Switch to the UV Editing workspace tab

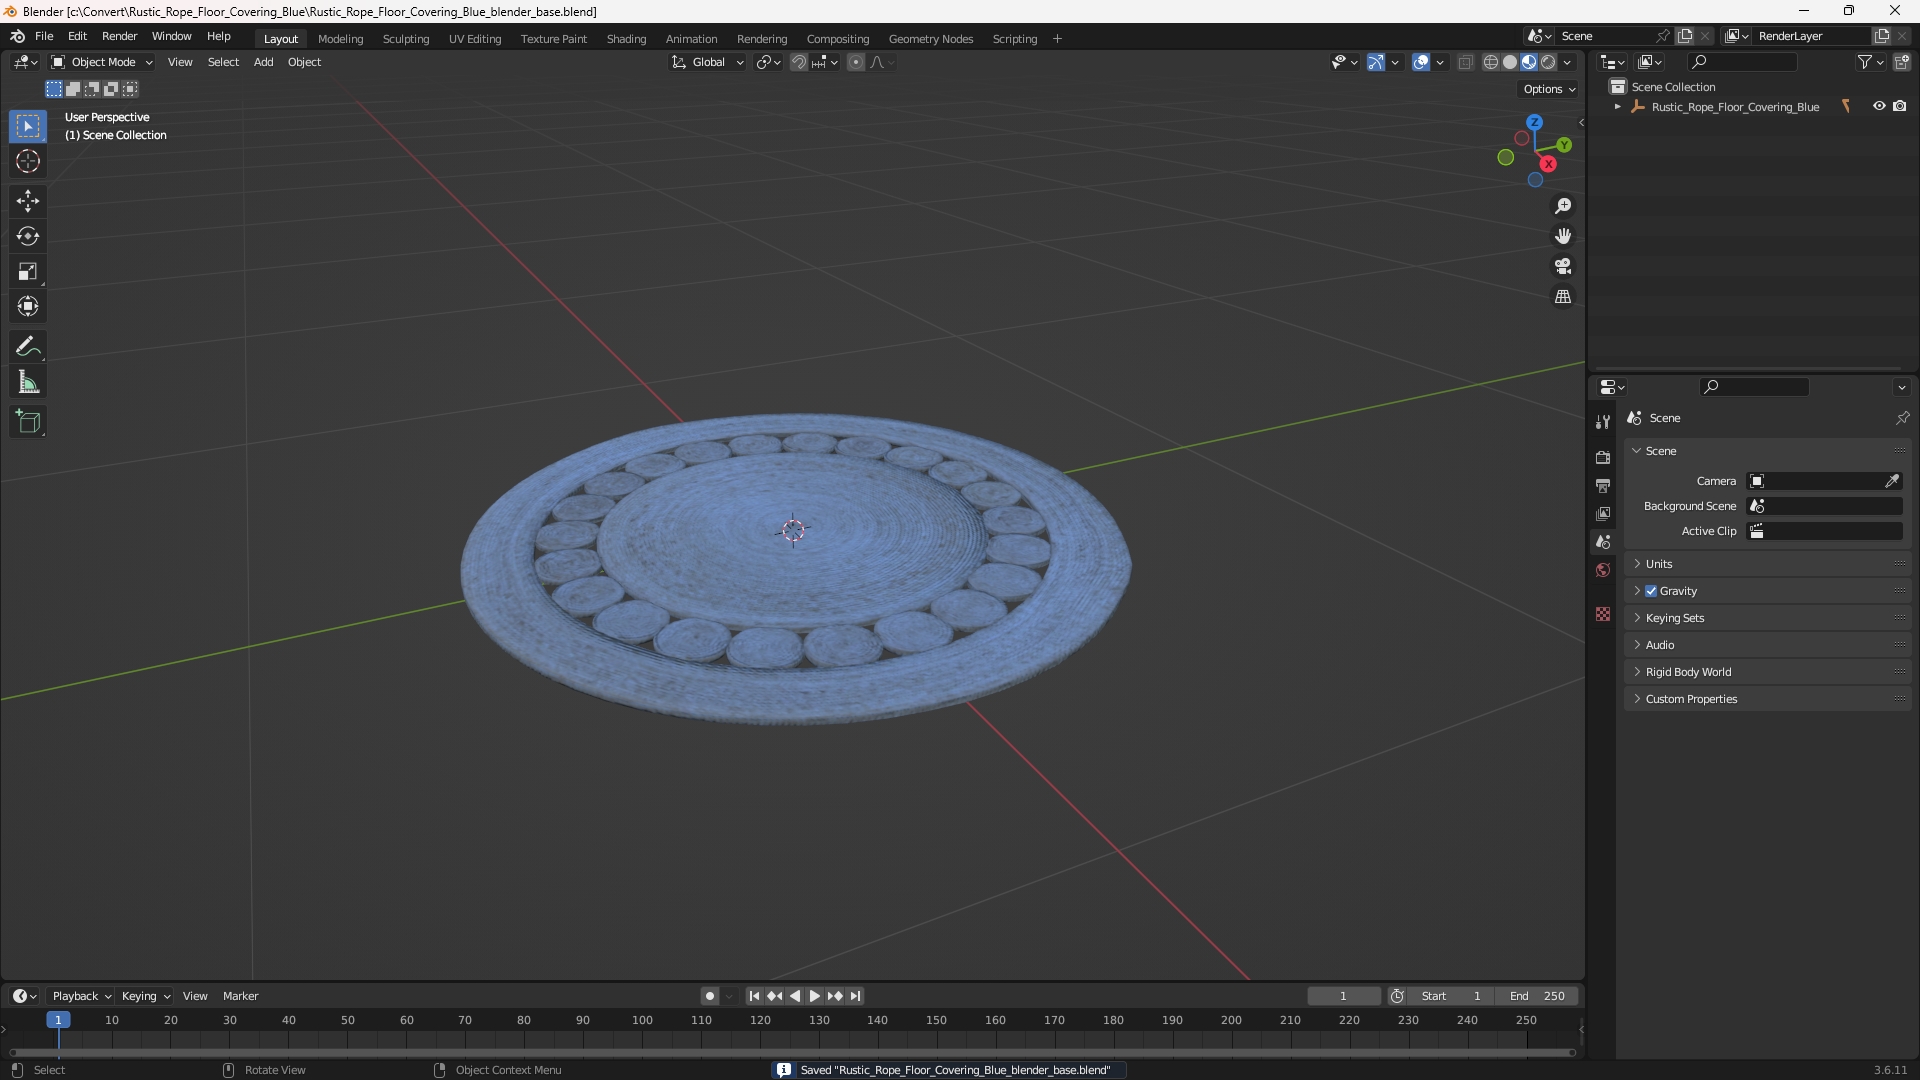tap(474, 39)
